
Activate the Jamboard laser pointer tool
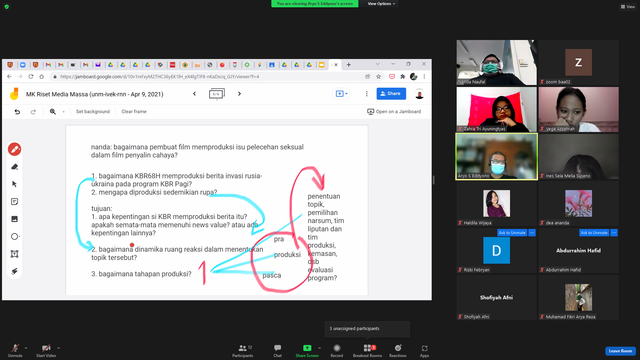(14, 271)
